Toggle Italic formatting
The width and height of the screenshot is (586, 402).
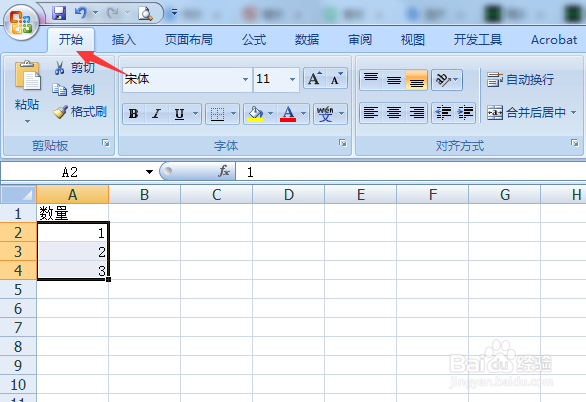(157, 114)
